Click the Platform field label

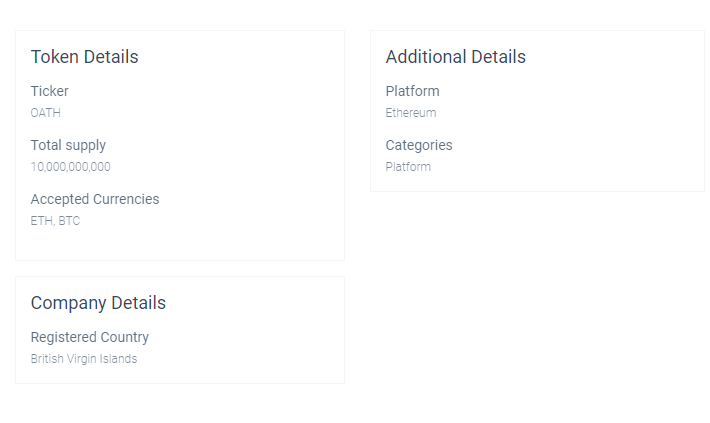coord(412,91)
